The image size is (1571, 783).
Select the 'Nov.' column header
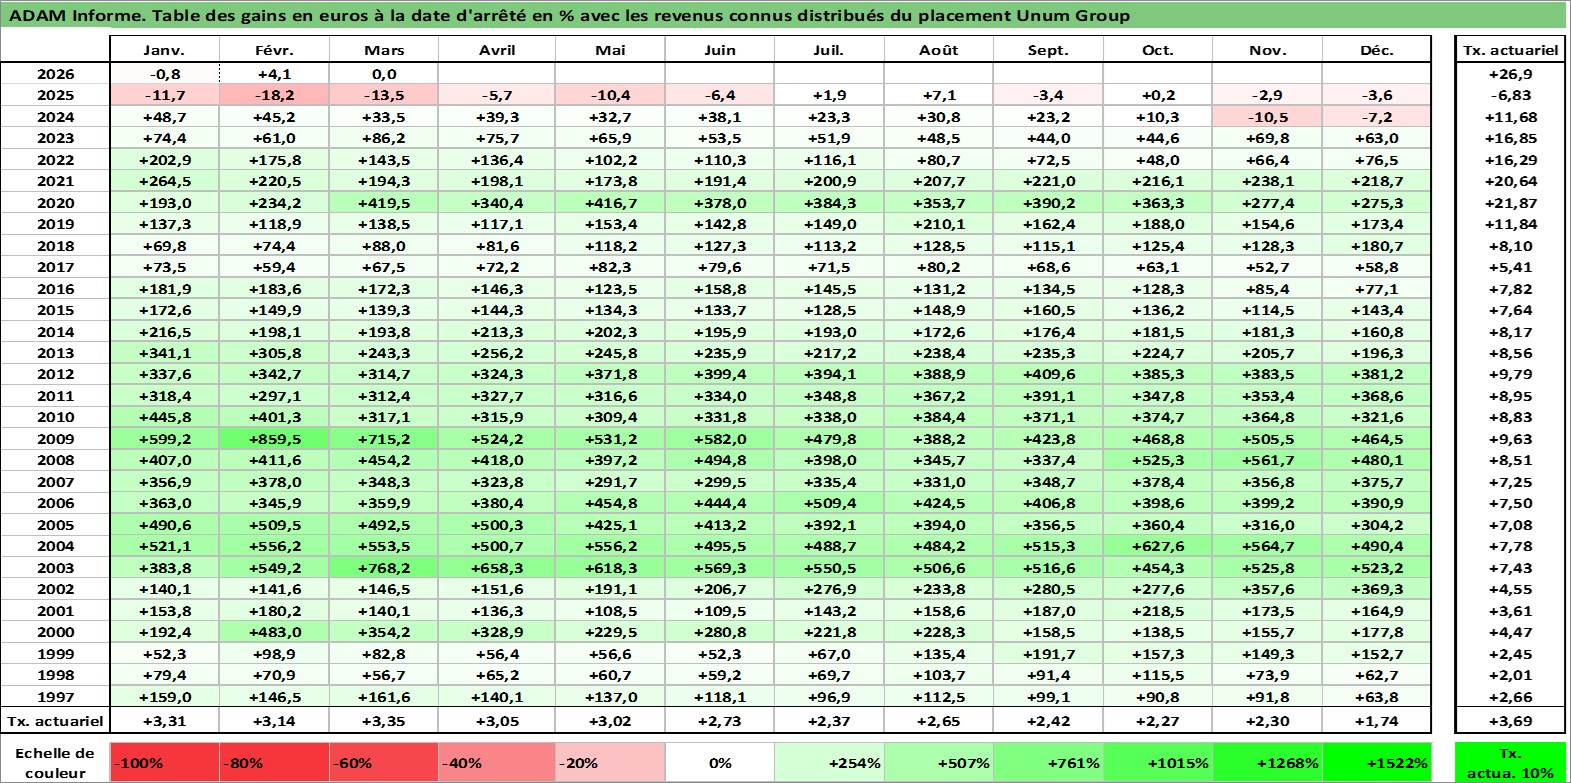[1268, 50]
